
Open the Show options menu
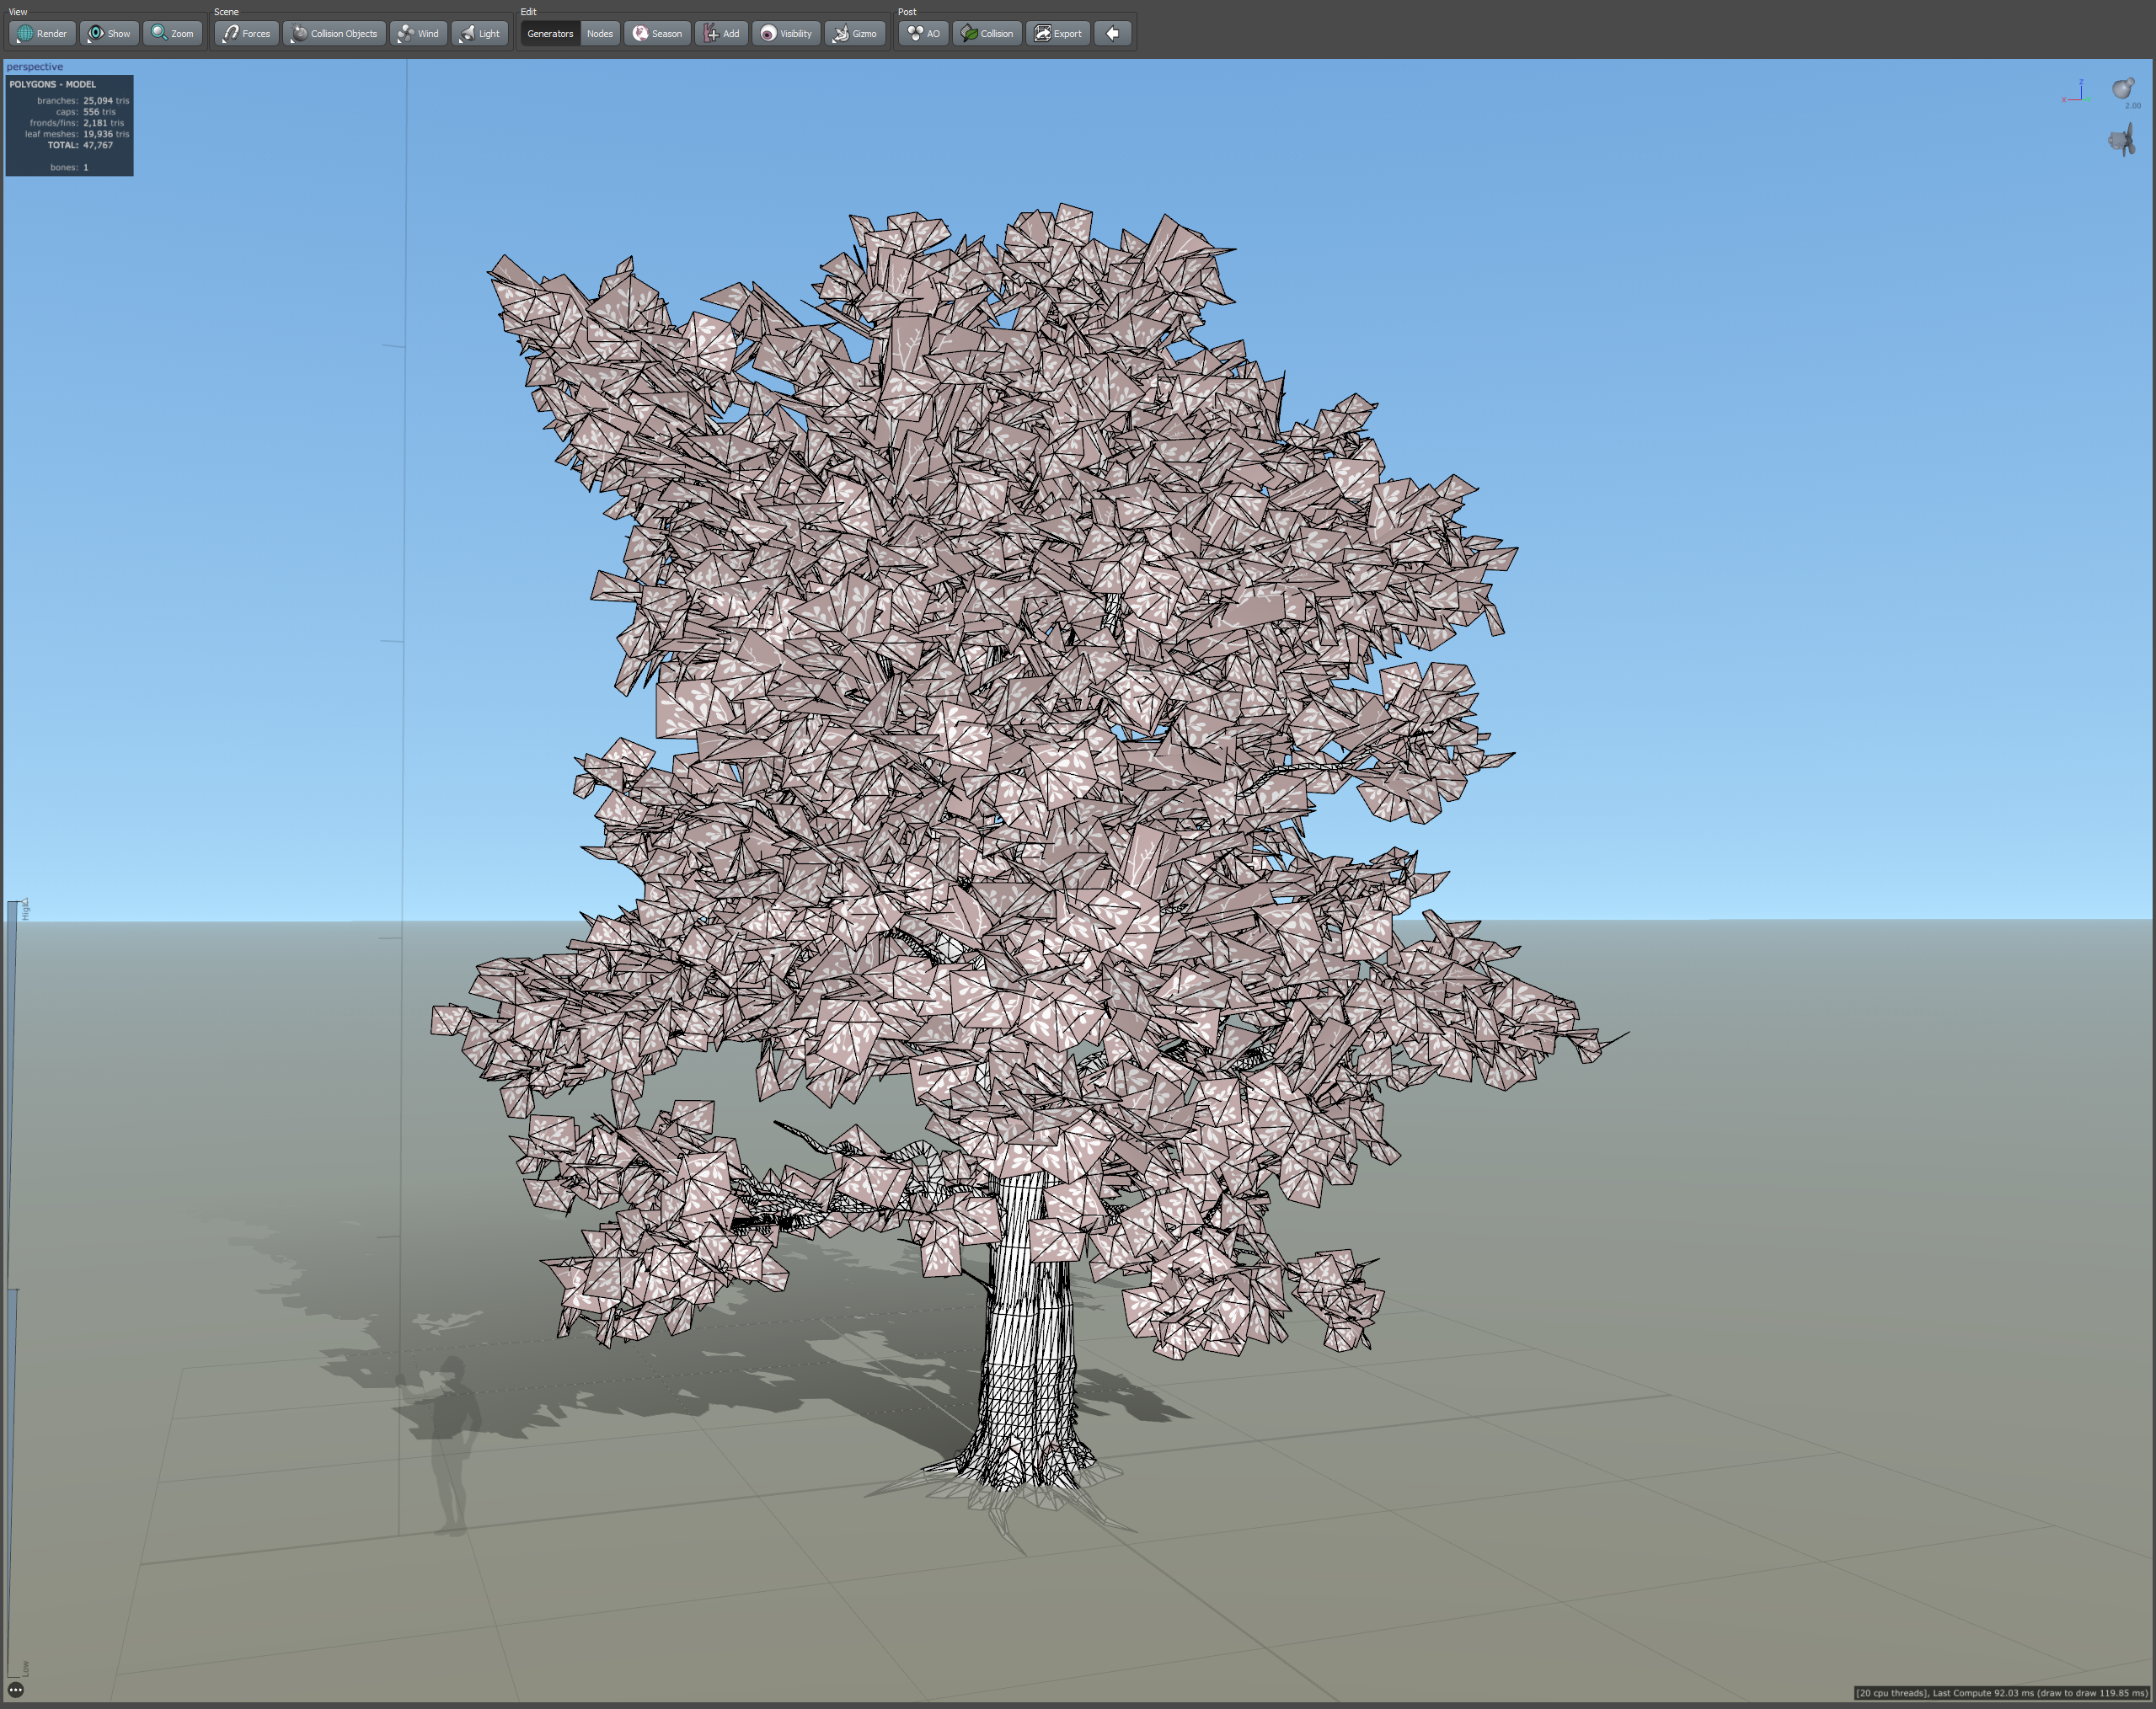click(x=109, y=33)
